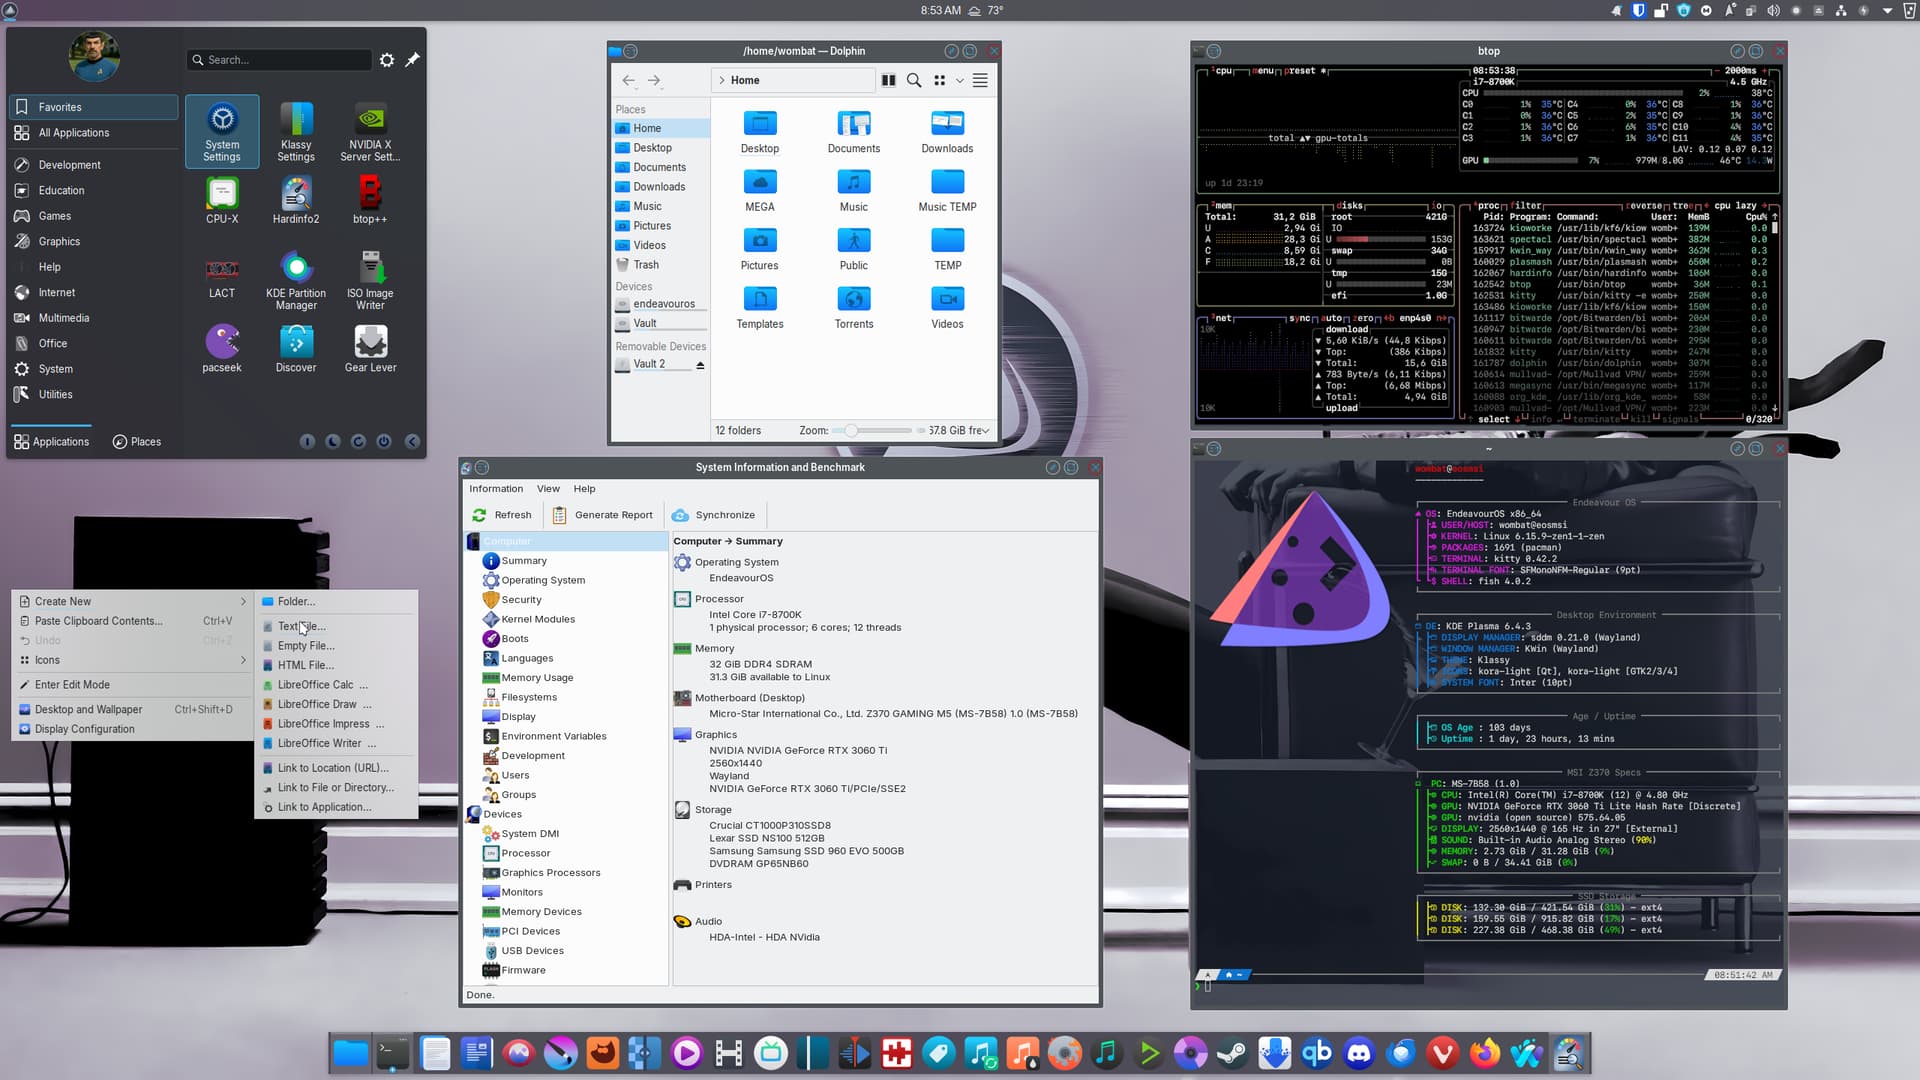
Task: Choose Text File from Create New
Action: point(301,626)
